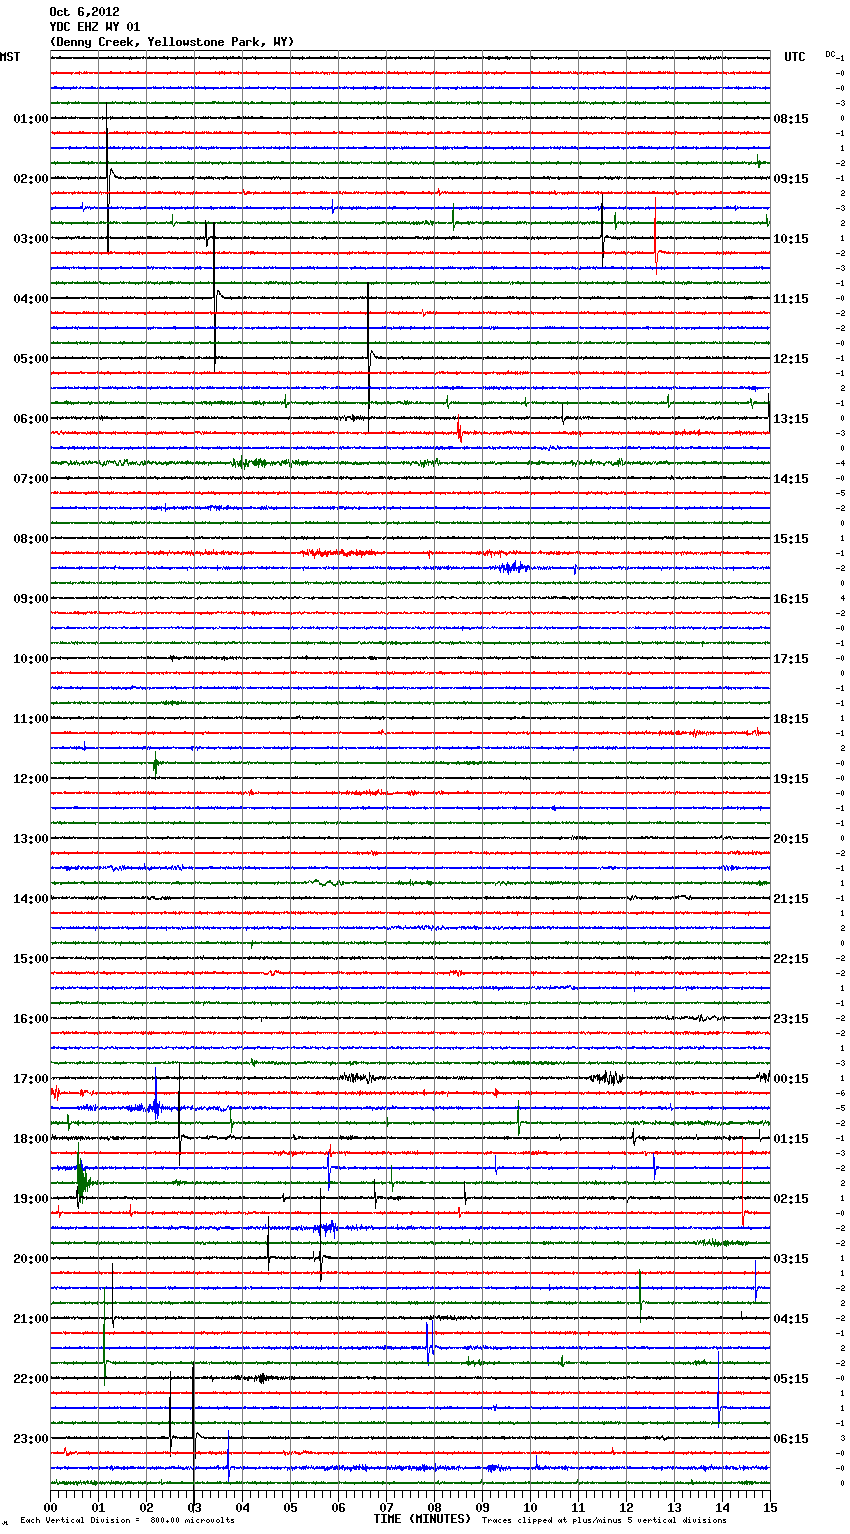Select the "02:00" MST time label
850x1534 pixels.
click(x=30, y=179)
